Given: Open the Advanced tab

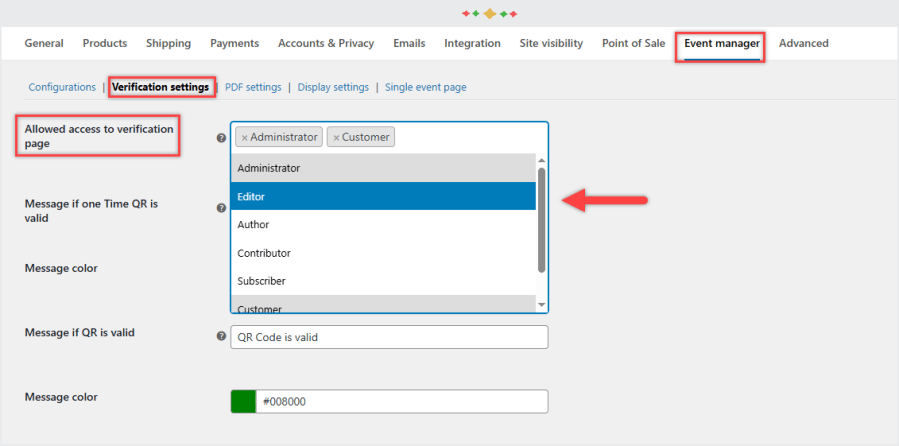Looking at the screenshot, I should click(803, 43).
